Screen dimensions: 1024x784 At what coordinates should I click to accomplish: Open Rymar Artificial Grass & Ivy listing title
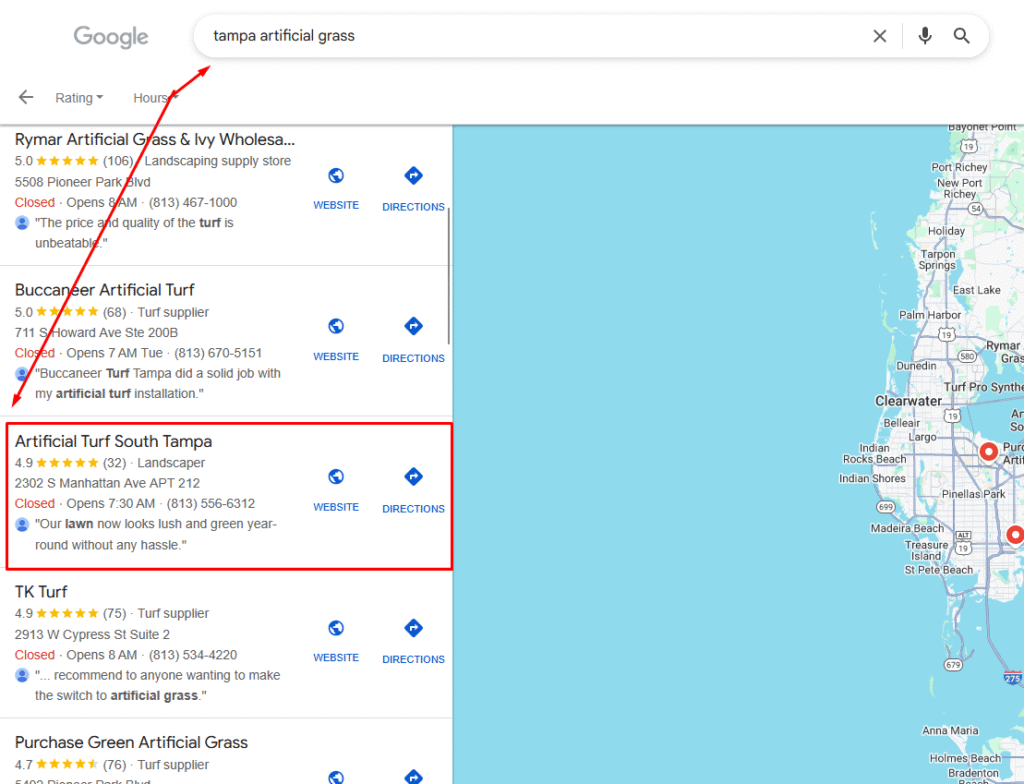pos(155,140)
